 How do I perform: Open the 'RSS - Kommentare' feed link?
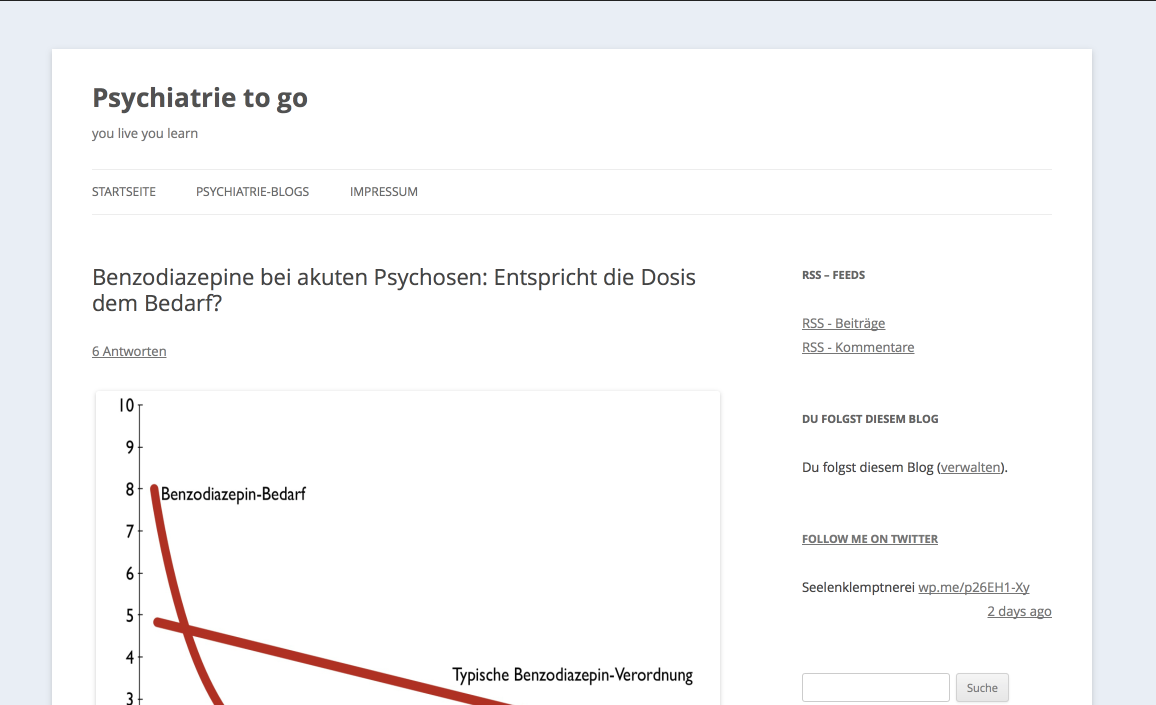[x=858, y=348]
